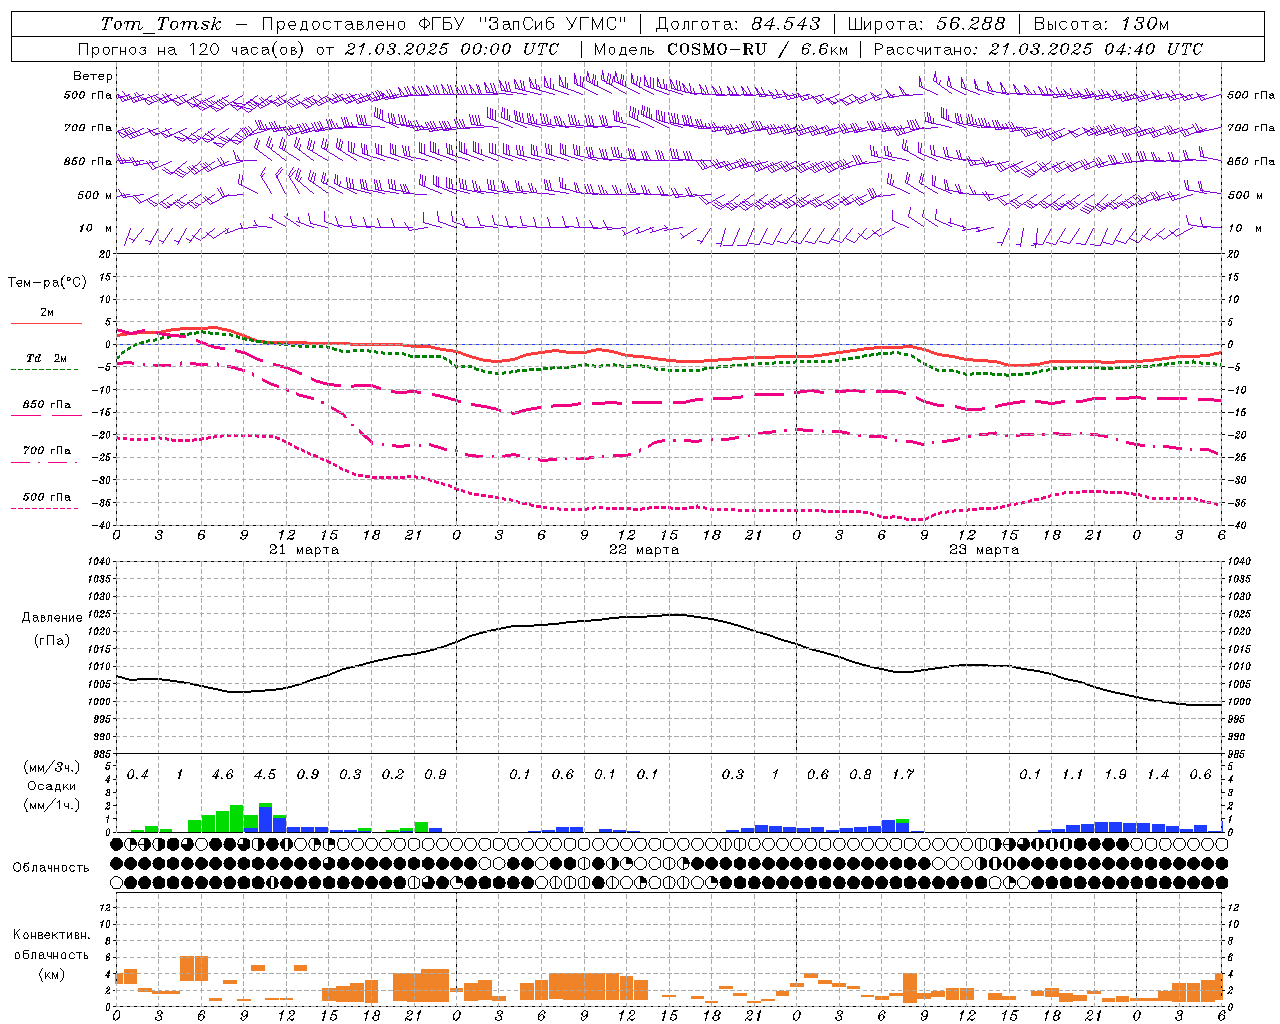Click the station name Tom_Tomsk
Screen dimensions: 1280x1024
[x=161, y=24]
